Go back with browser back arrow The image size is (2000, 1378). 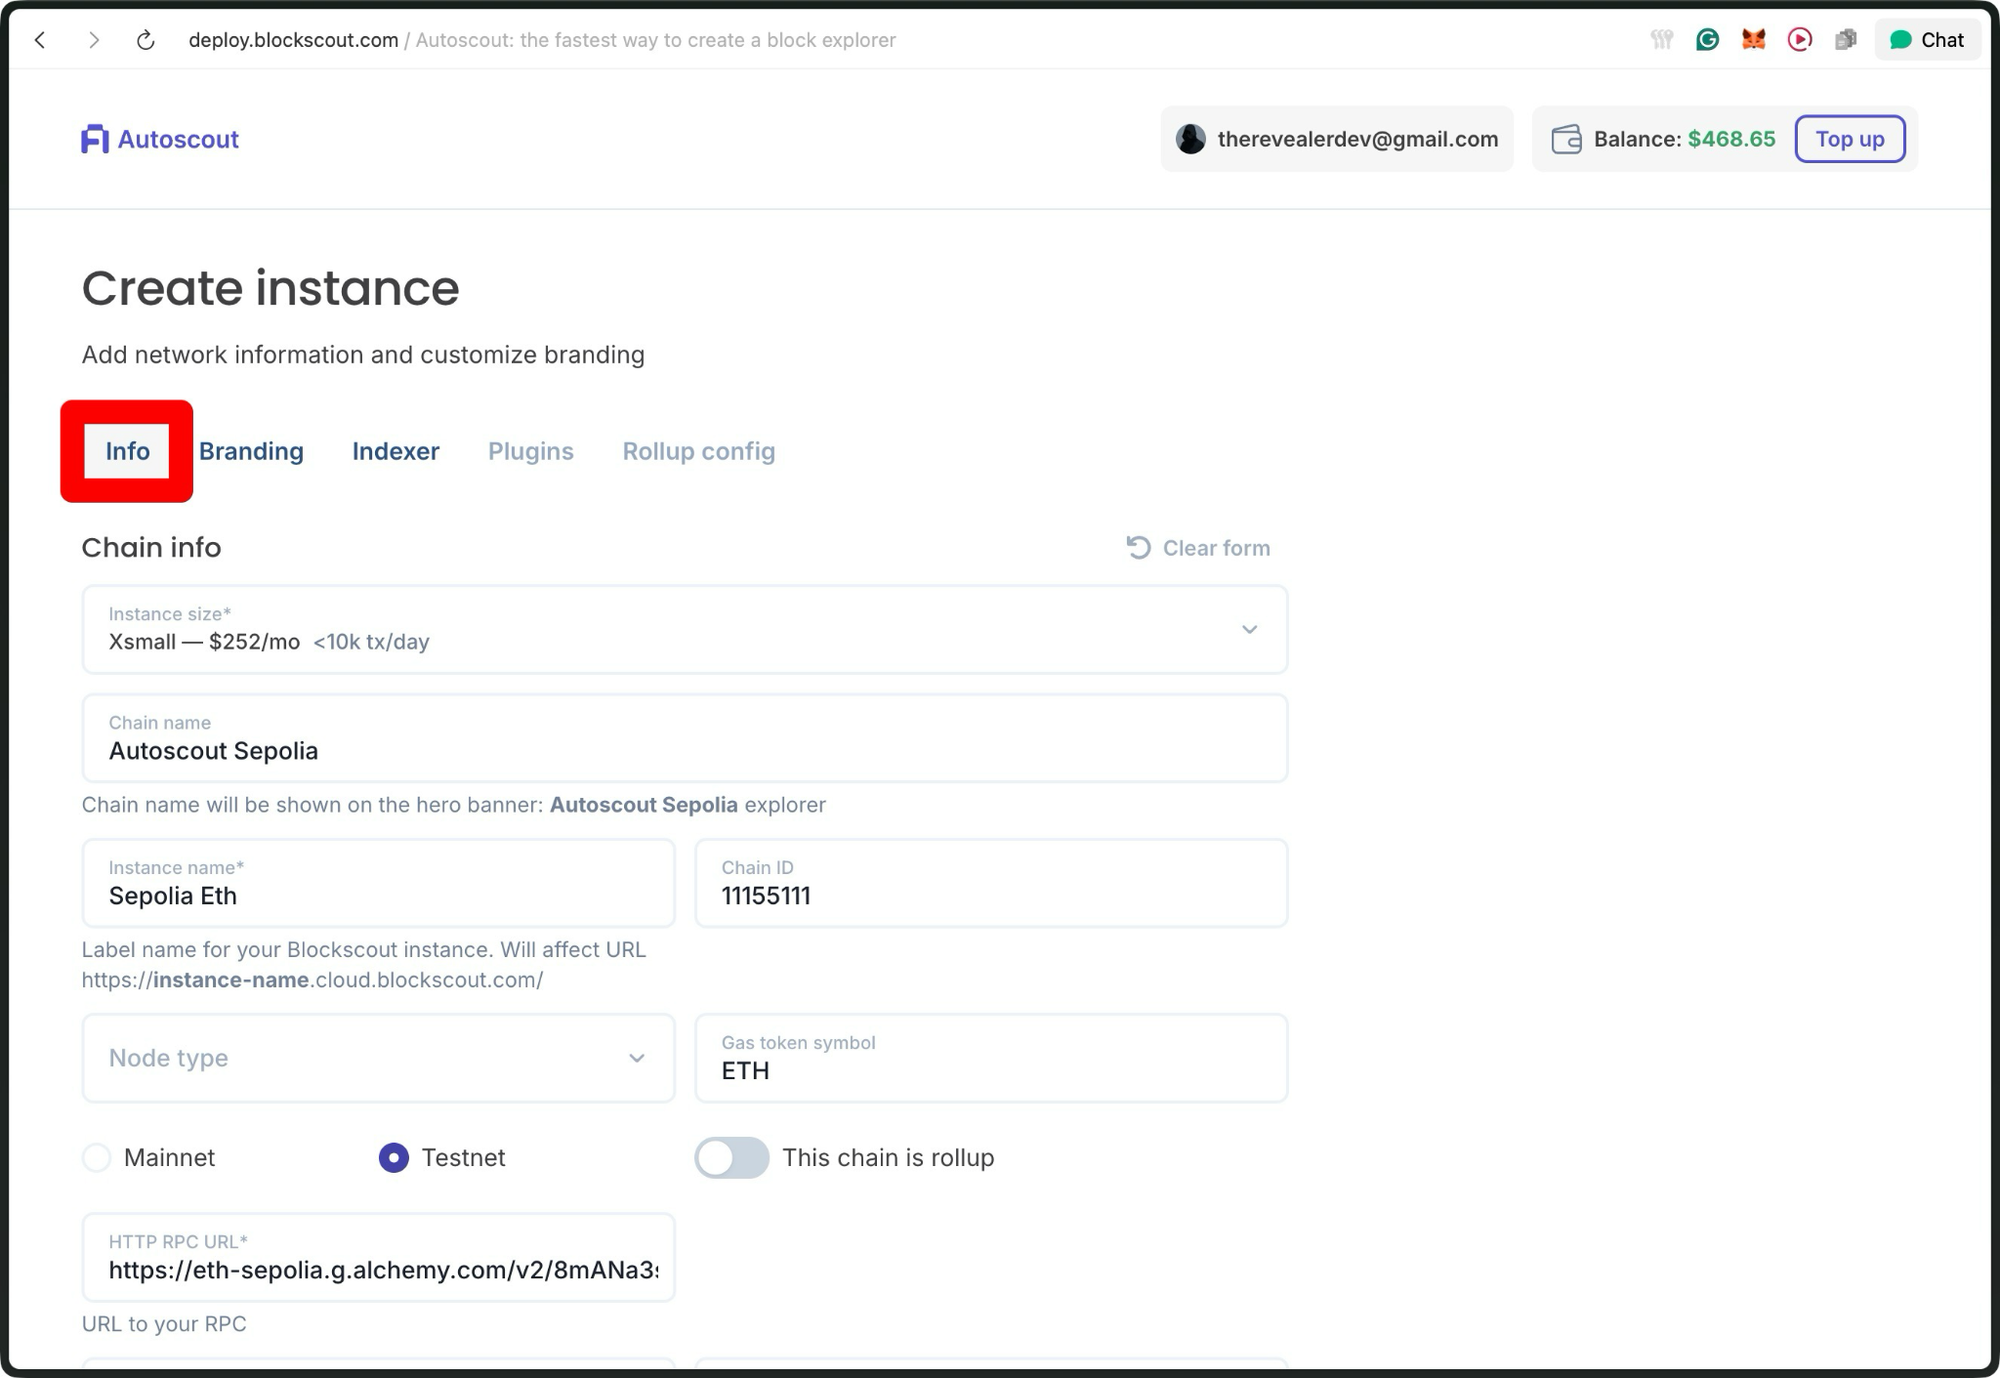[x=40, y=40]
